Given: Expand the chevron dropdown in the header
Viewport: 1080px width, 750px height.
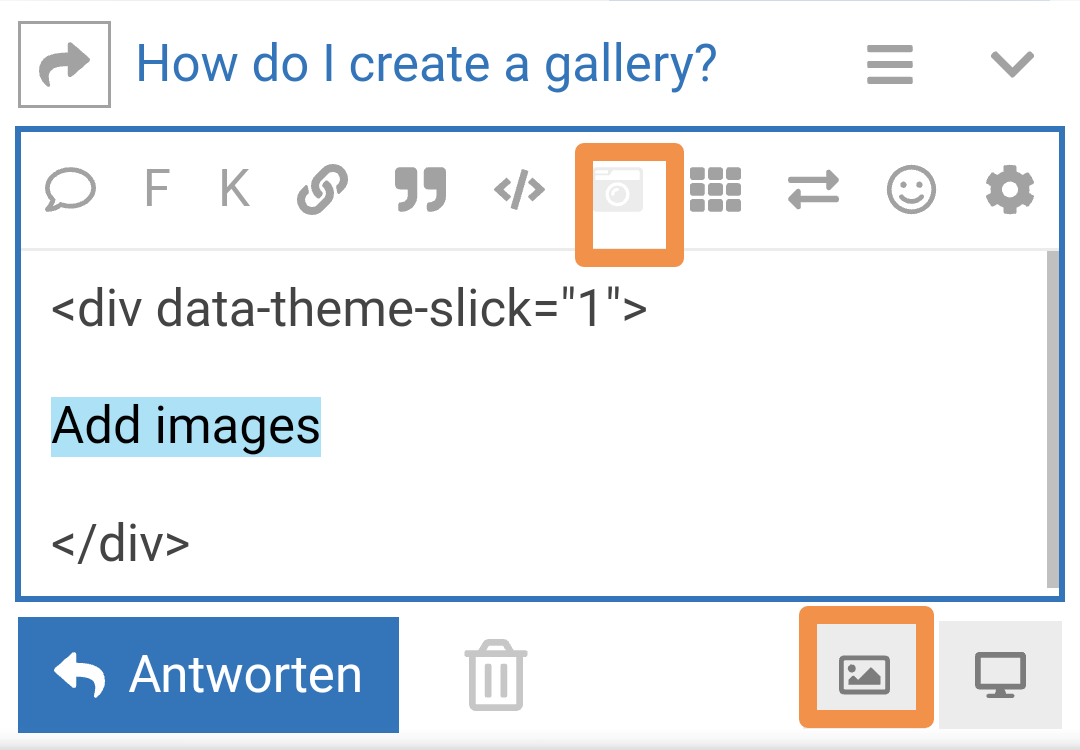Looking at the screenshot, I should coord(1011,65).
